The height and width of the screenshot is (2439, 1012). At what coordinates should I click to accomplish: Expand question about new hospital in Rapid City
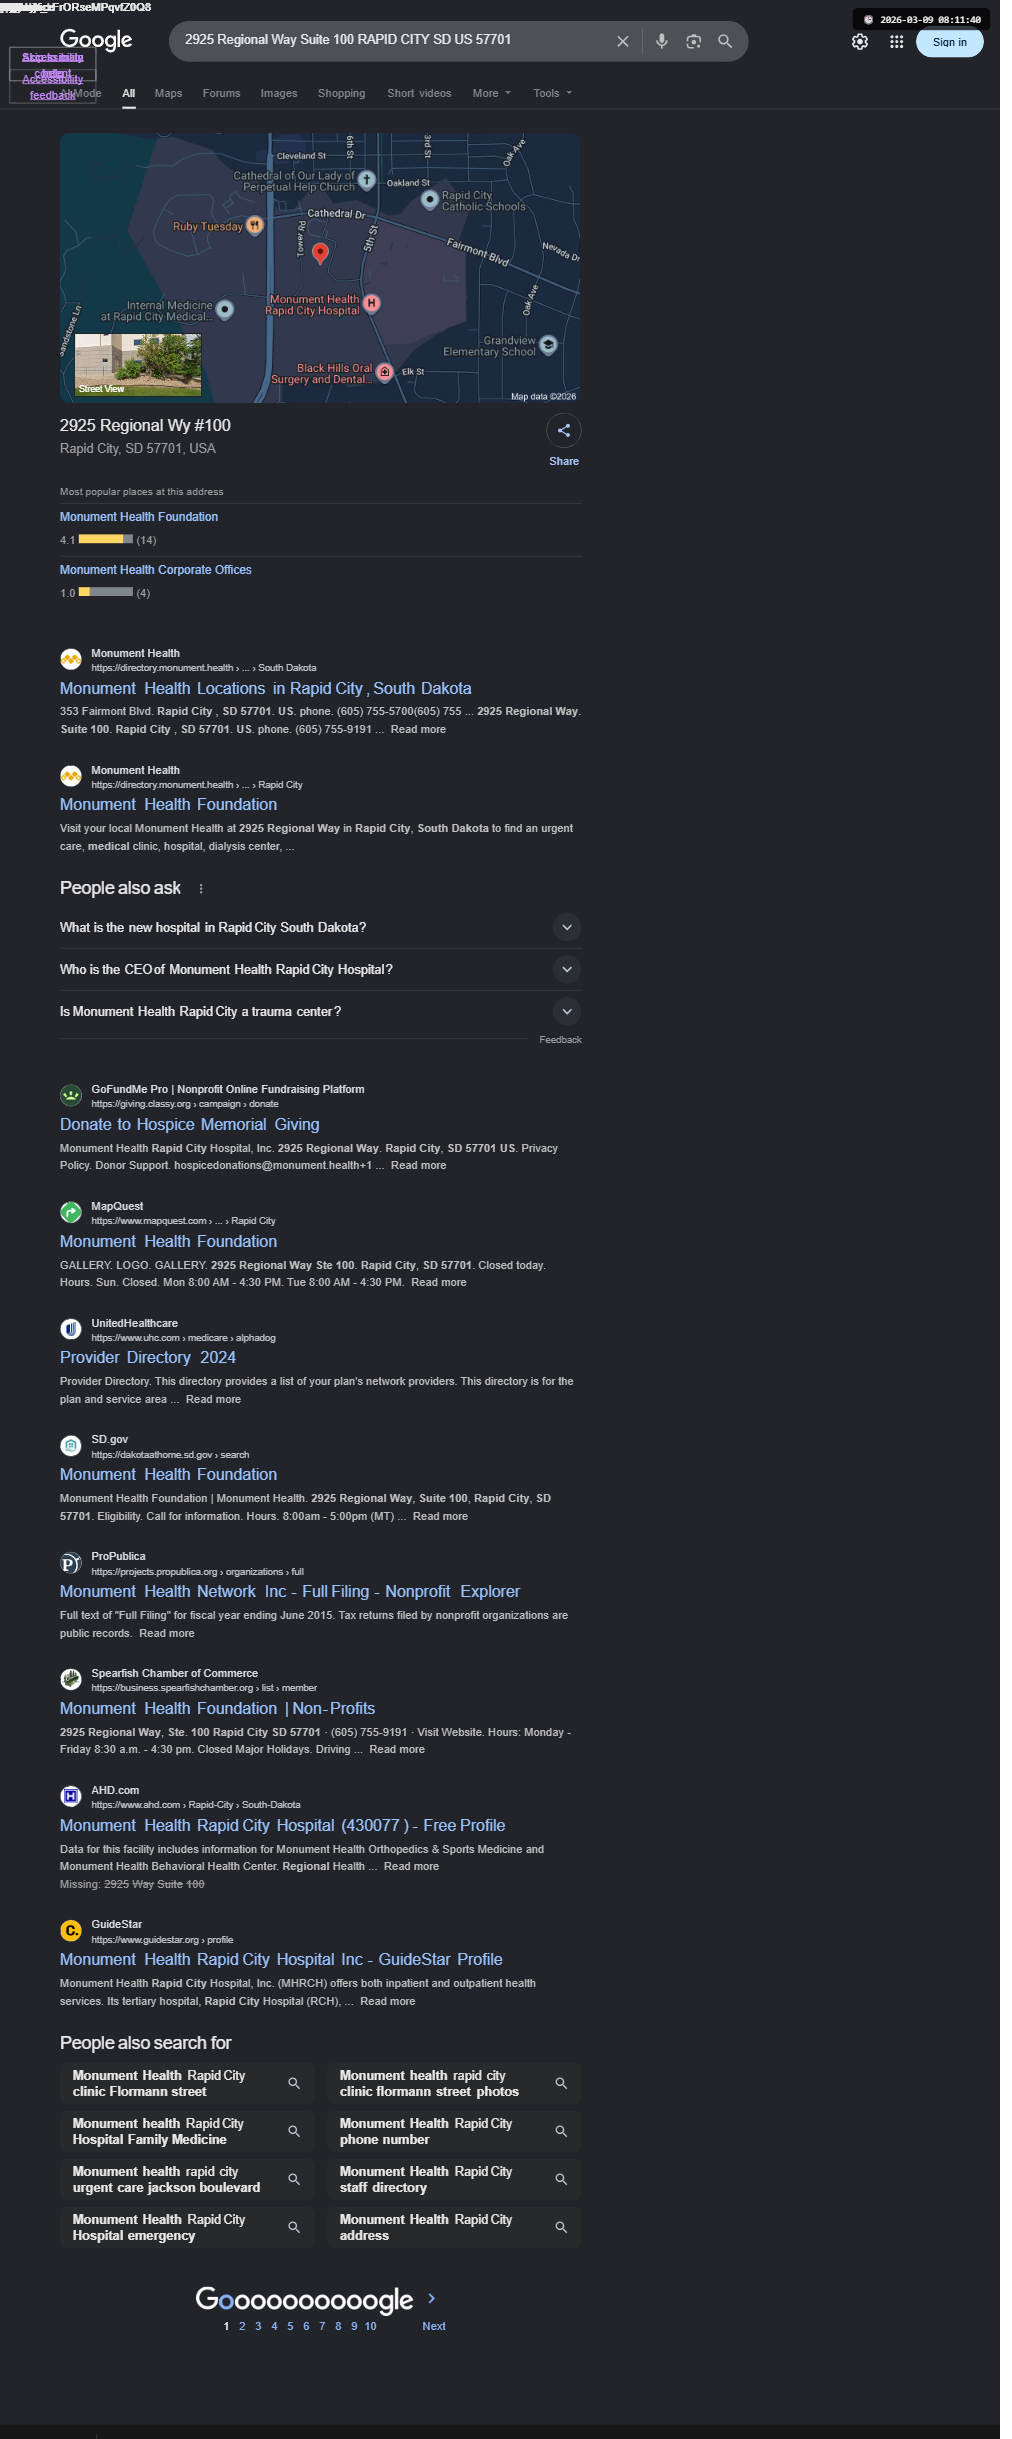[567, 927]
